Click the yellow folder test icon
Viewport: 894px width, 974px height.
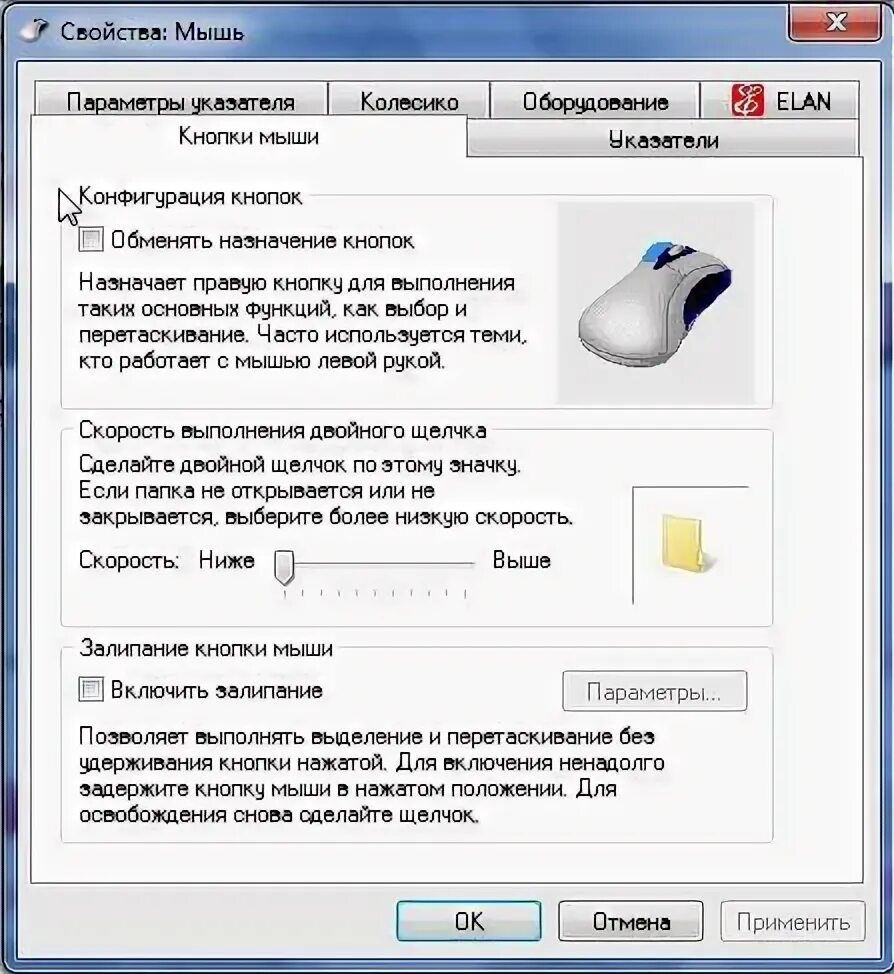coord(686,542)
